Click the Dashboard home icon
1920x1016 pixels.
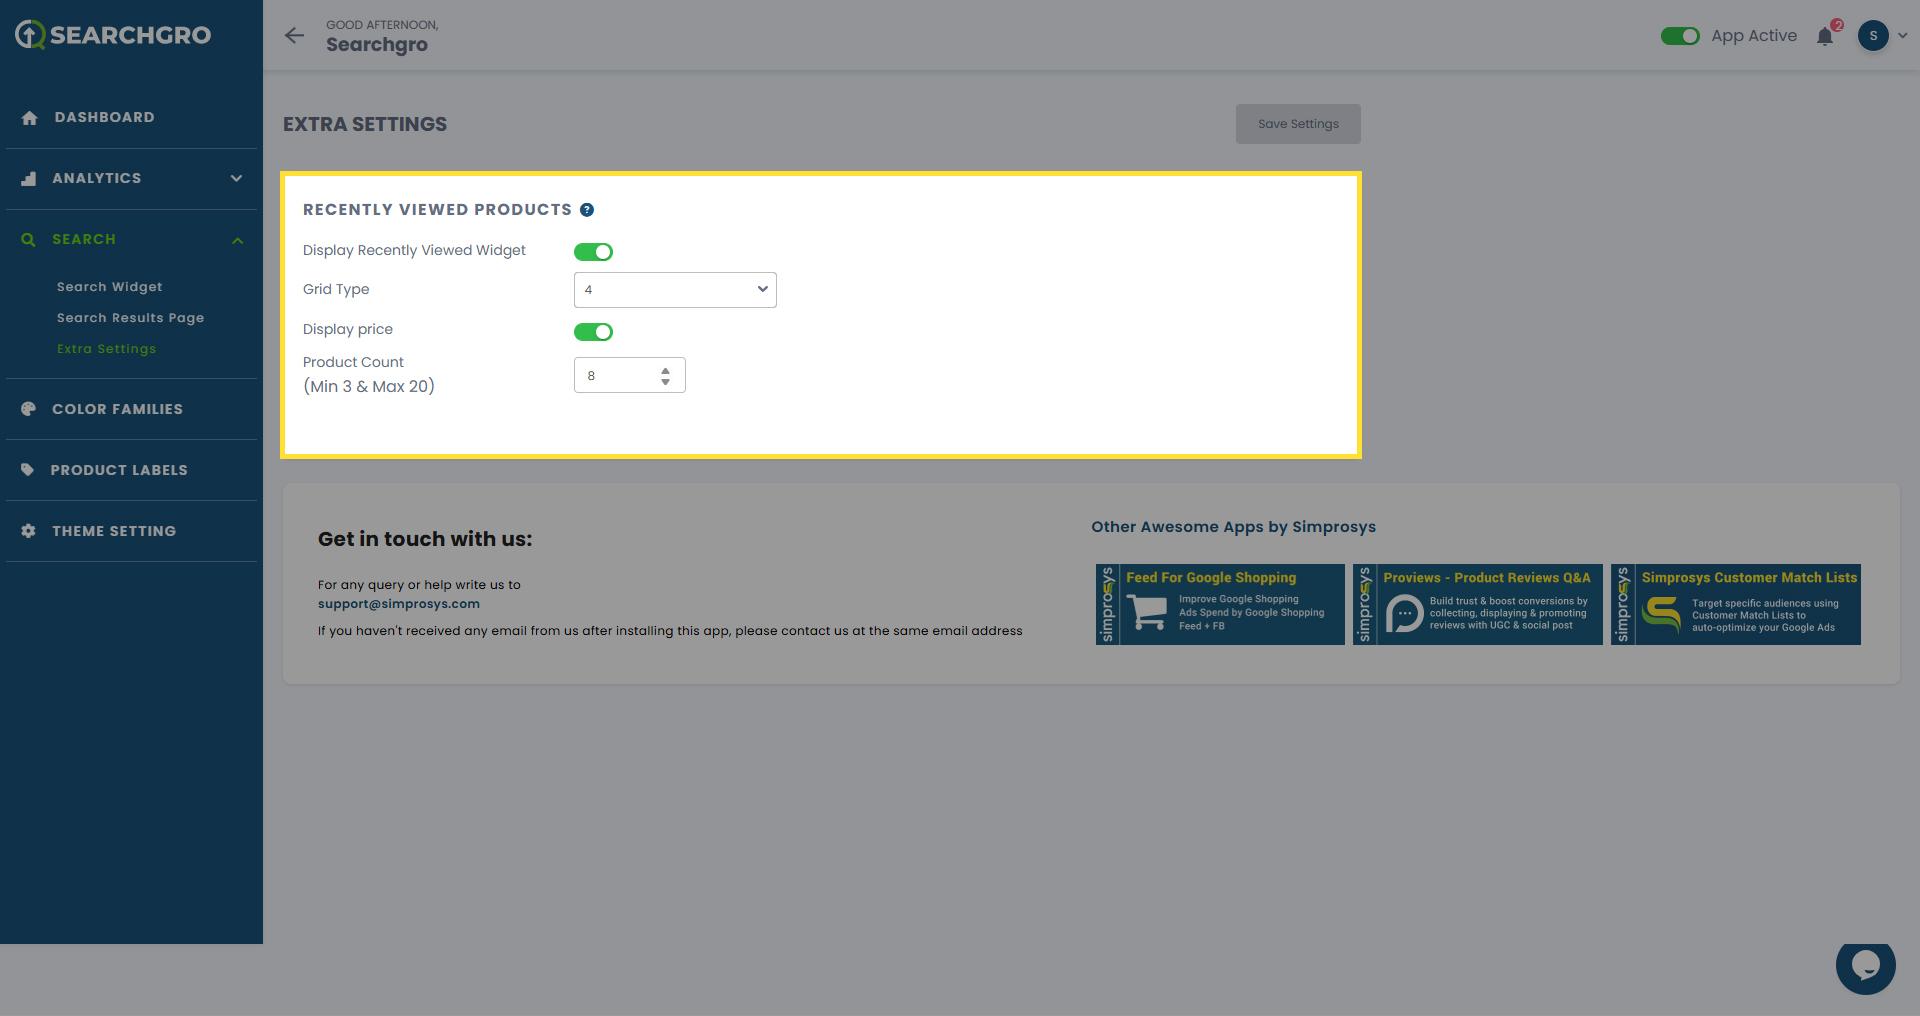[29, 118]
